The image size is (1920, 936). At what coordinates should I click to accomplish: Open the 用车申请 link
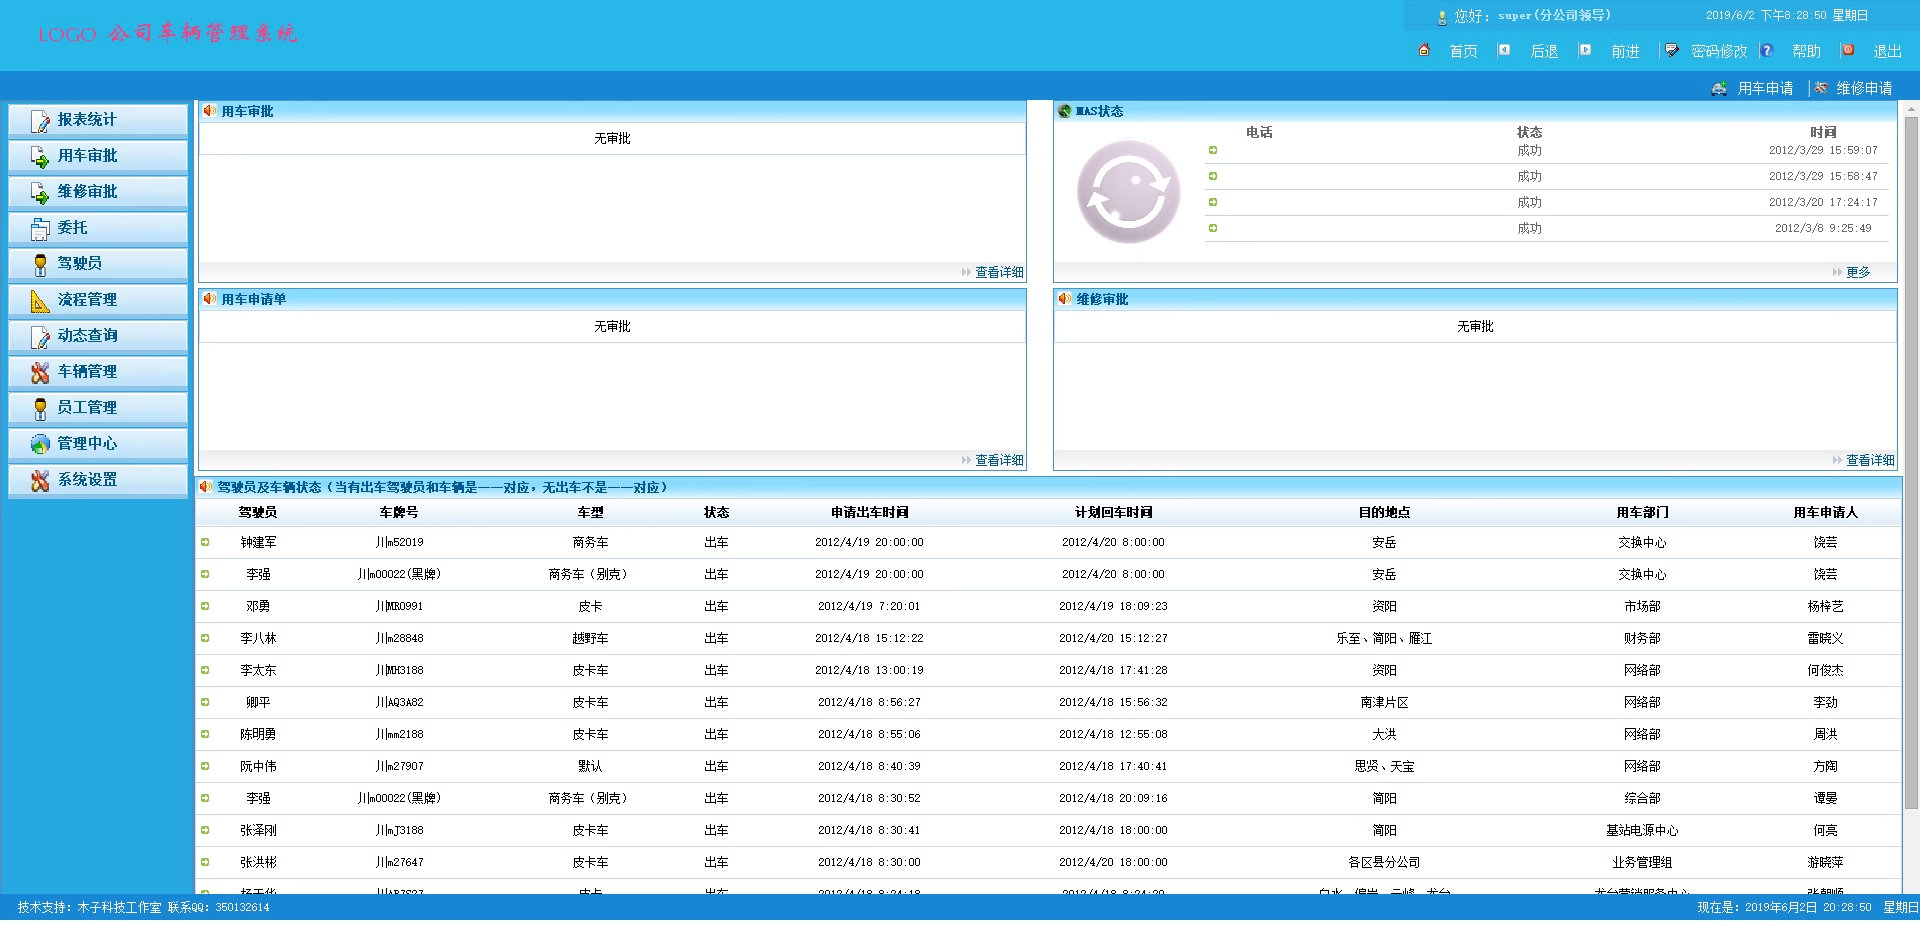(x=1765, y=88)
